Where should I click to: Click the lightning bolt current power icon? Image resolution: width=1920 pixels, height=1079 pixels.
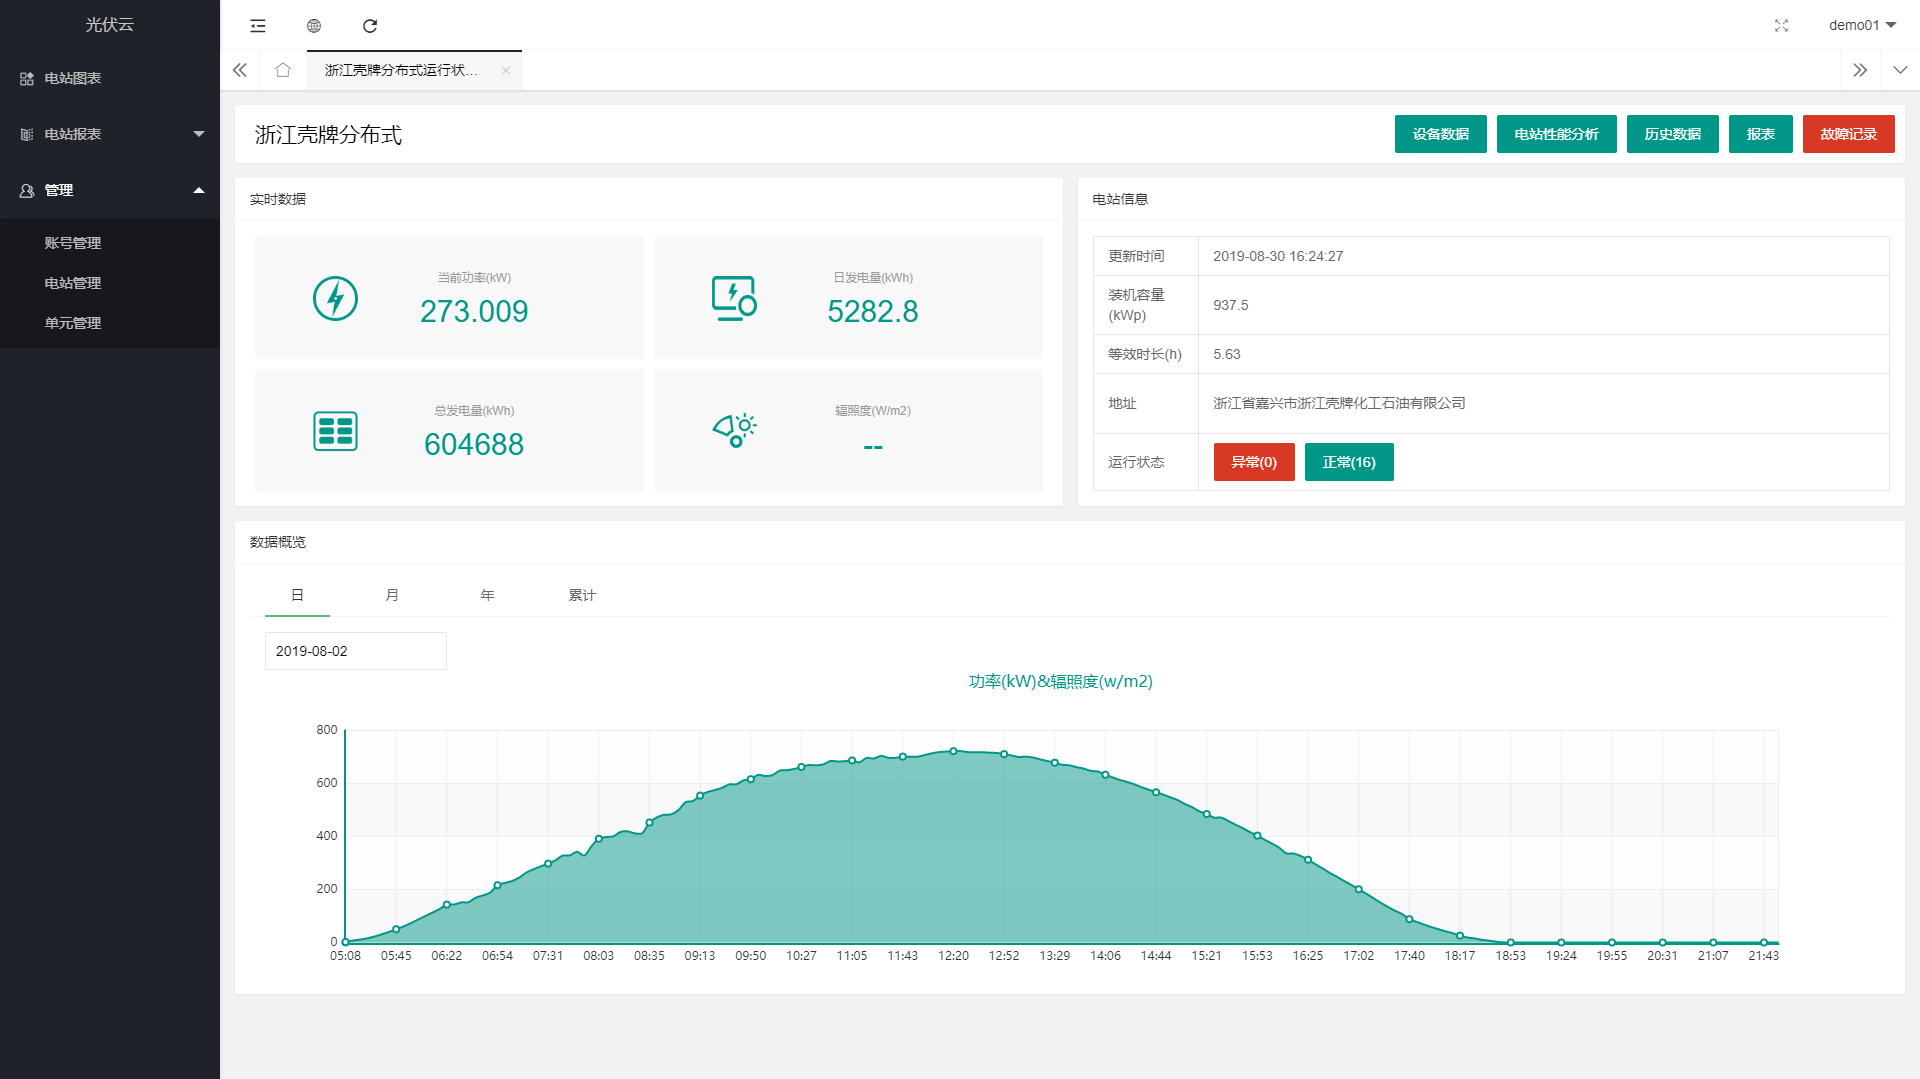pyautogui.click(x=335, y=298)
